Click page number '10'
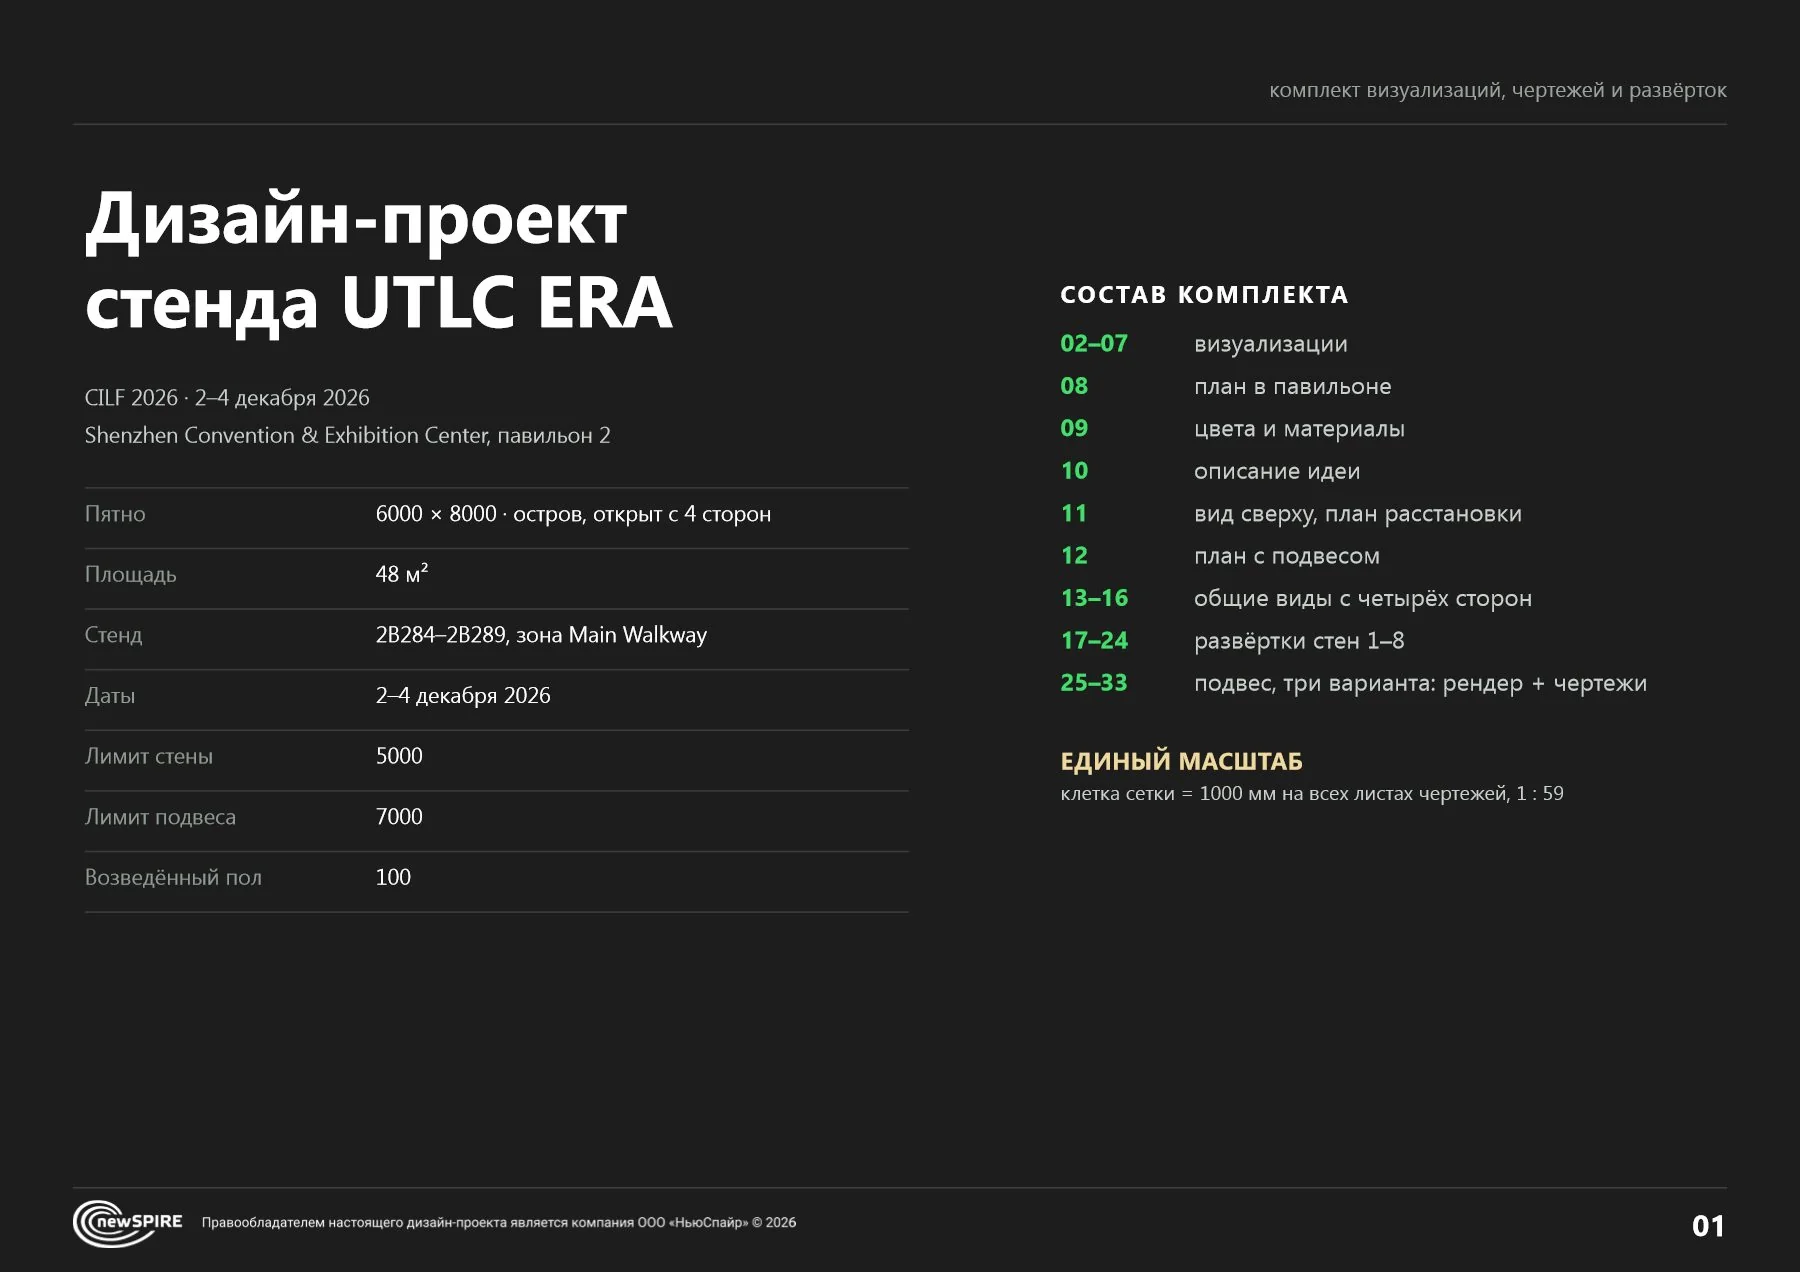The width and height of the screenshot is (1800, 1272). click(x=1074, y=471)
